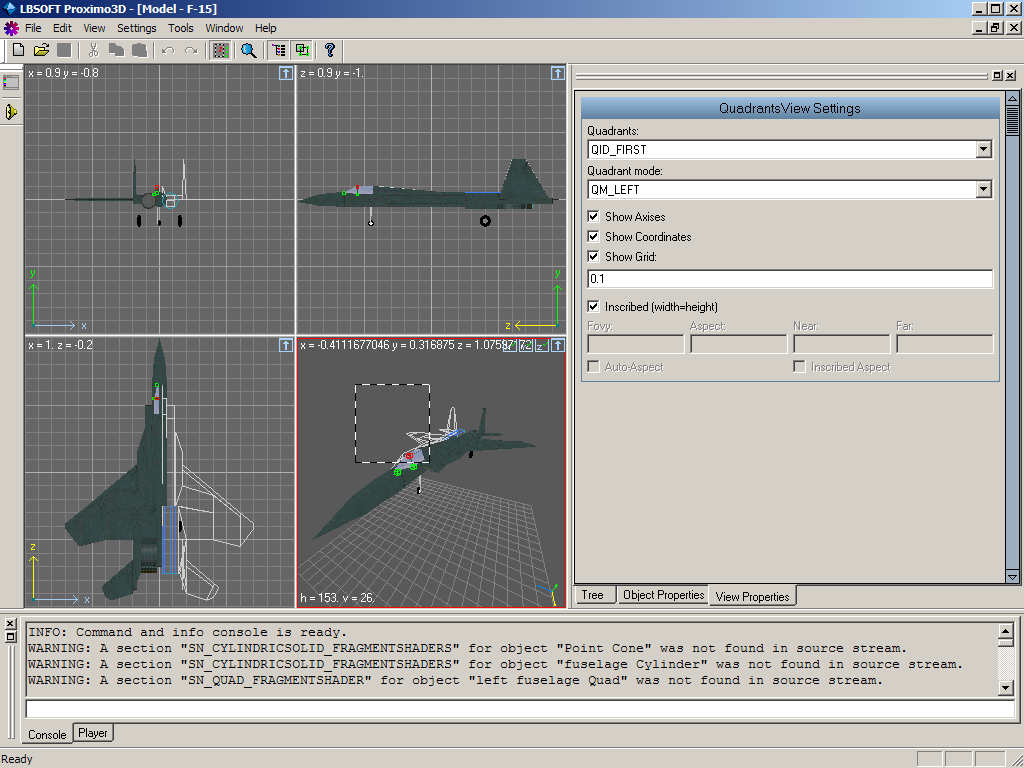Switch to the Player tab
This screenshot has width=1024, height=768.
click(x=93, y=733)
